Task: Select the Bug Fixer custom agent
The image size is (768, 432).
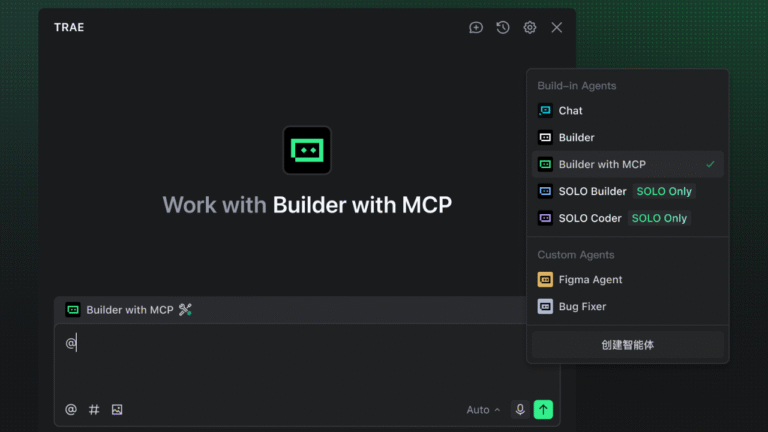Action: (x=627, y=307)
